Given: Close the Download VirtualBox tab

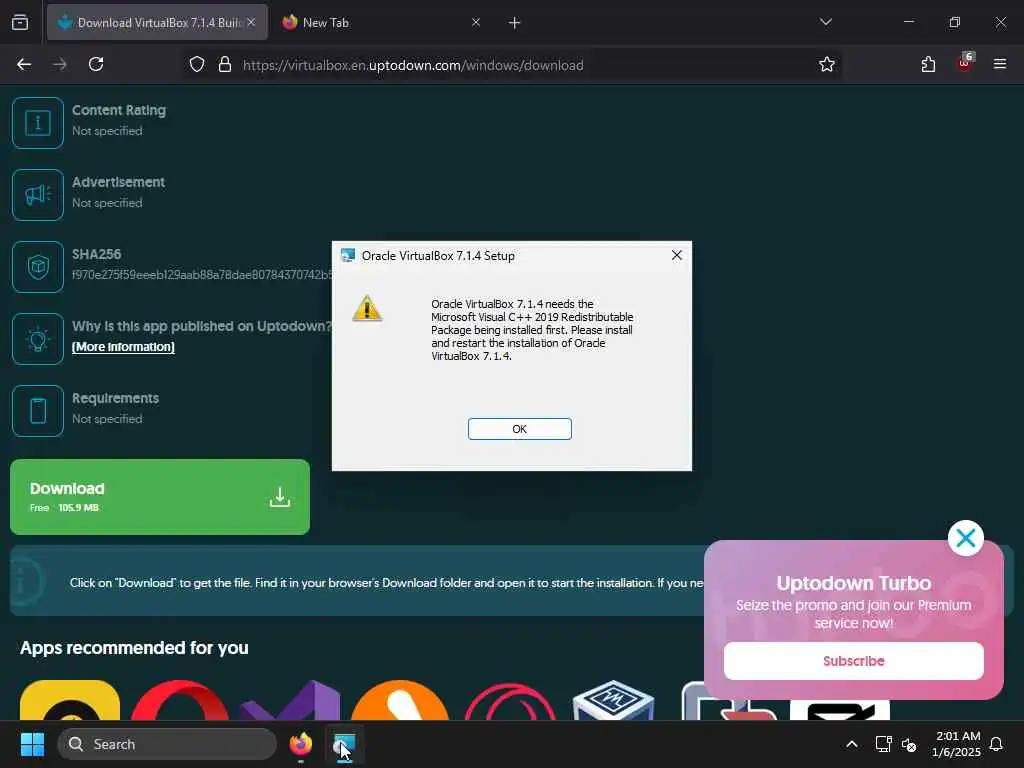Looking at the screenshot, I should 251,22.
